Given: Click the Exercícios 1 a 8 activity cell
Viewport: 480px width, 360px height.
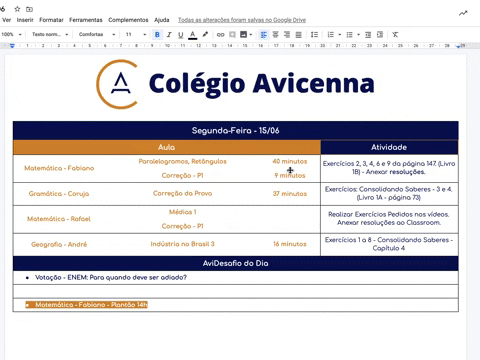Looking at the screenshot, I should [x=389, y=244].
